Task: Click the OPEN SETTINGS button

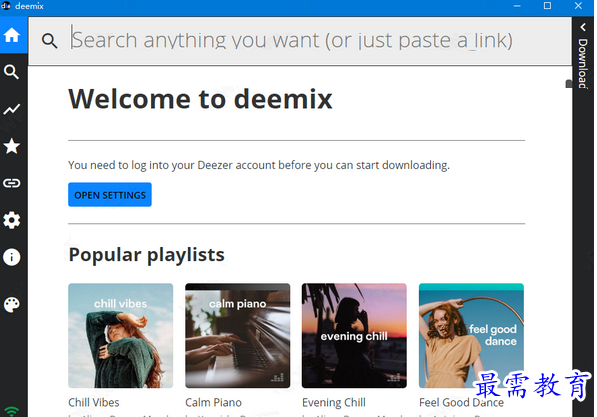Action: point(110,195)
